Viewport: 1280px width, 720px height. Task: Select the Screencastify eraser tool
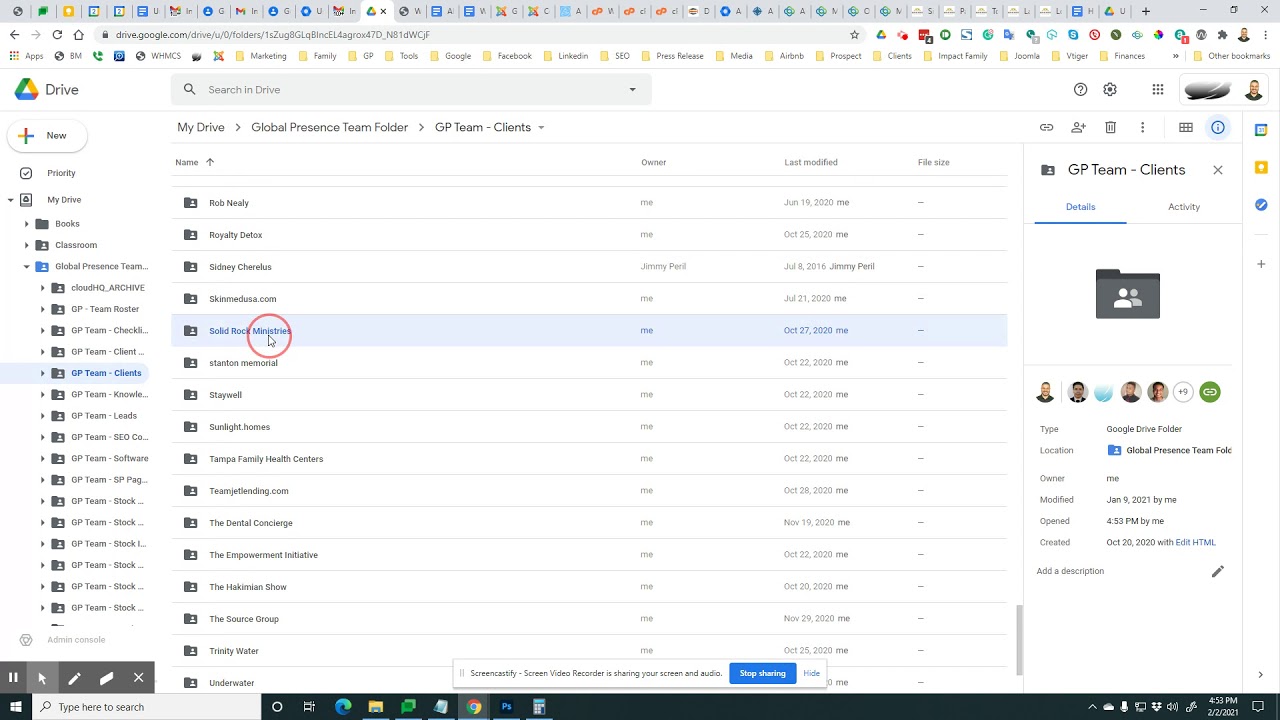click(x=106, y=677)
